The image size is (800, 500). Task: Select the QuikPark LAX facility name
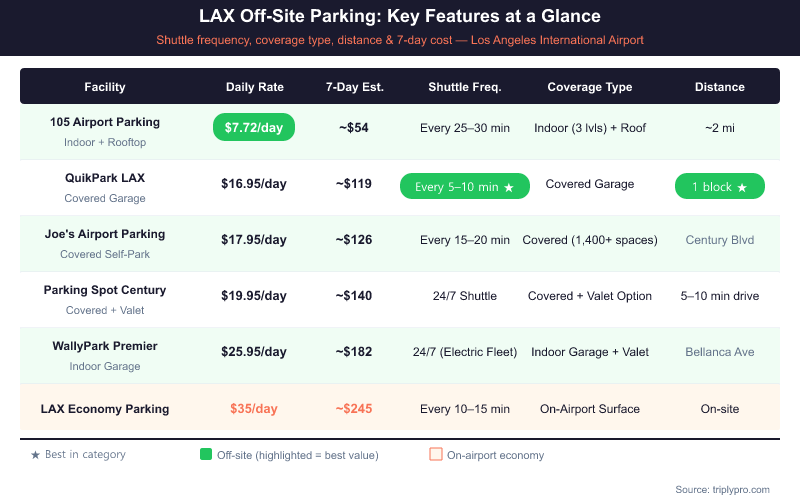coord(105,178)
